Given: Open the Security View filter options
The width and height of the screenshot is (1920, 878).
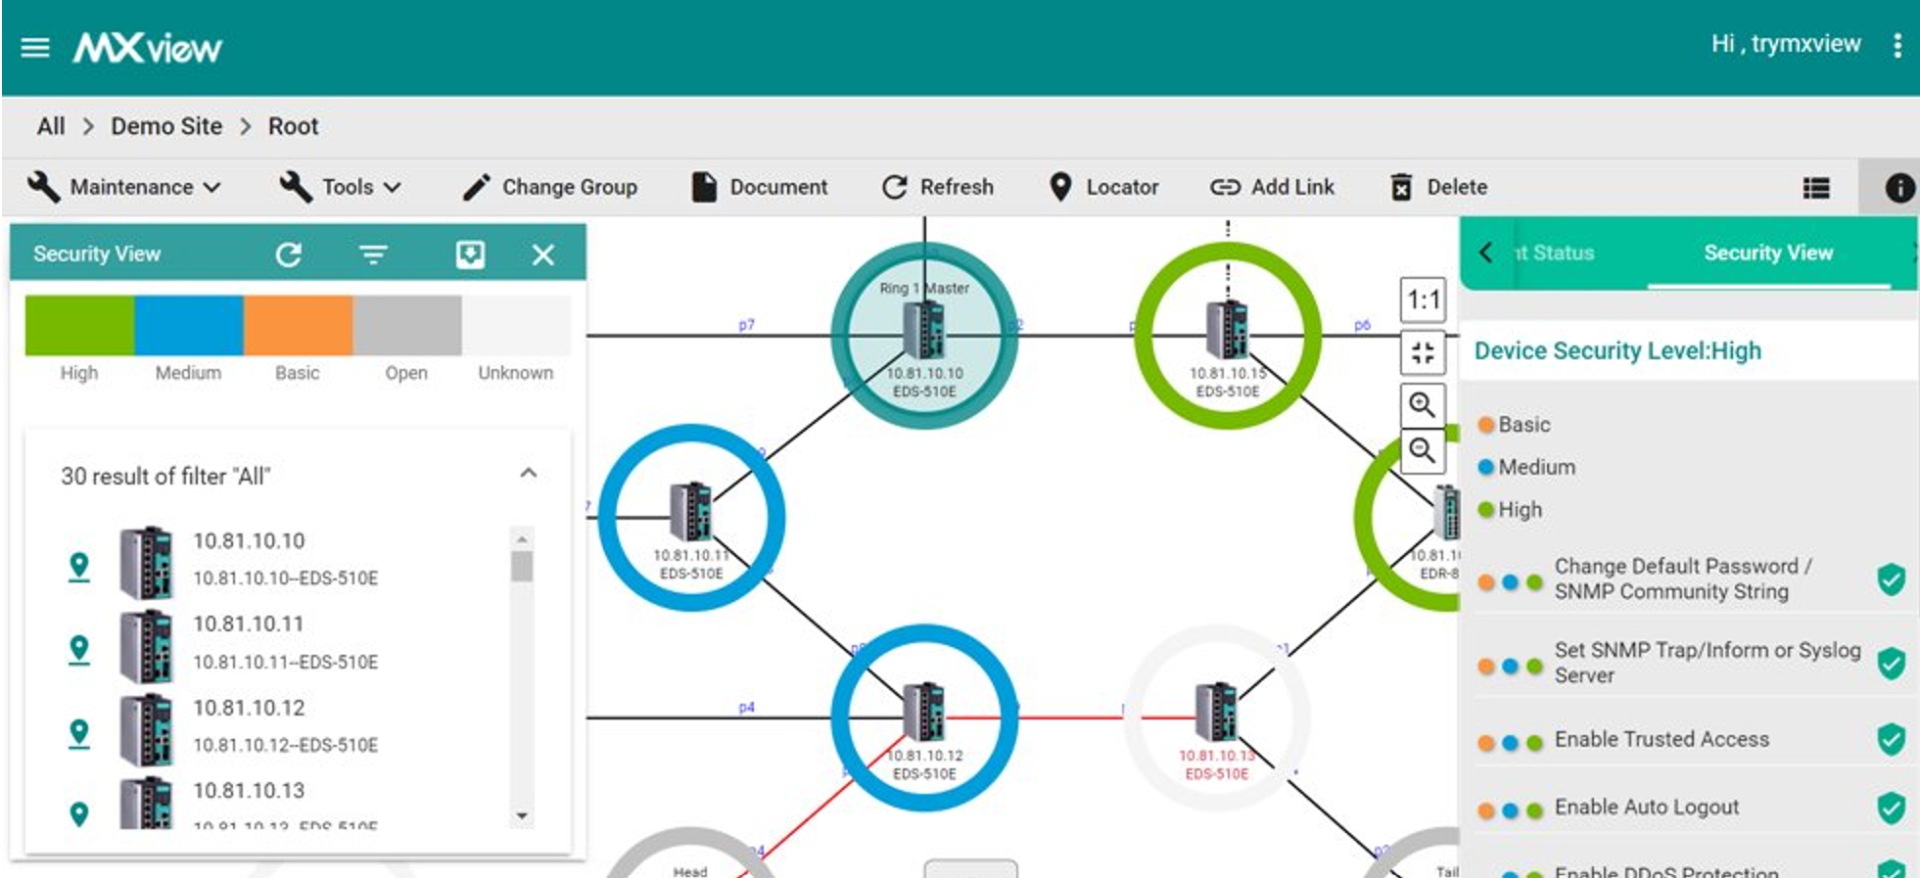Looking at the screenshot, I should click(x=373, y=255).
